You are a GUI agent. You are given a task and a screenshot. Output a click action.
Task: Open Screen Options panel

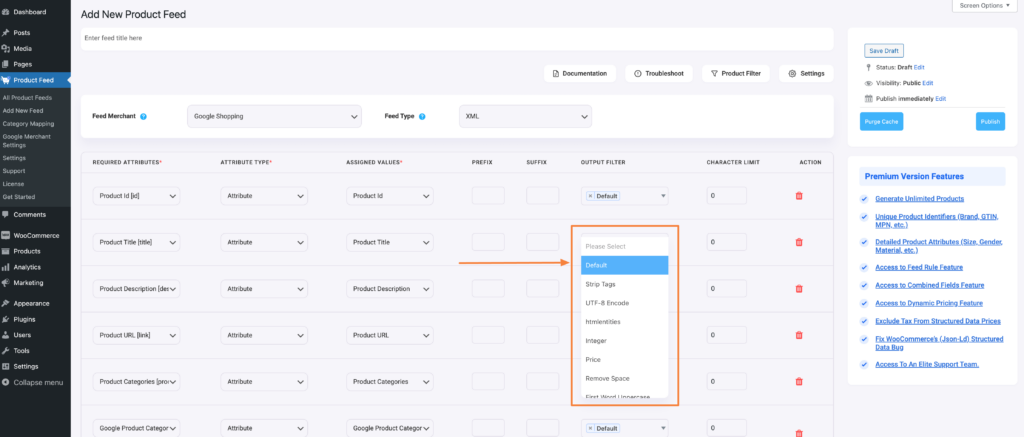pyautogui.click(x=986, y=6)
